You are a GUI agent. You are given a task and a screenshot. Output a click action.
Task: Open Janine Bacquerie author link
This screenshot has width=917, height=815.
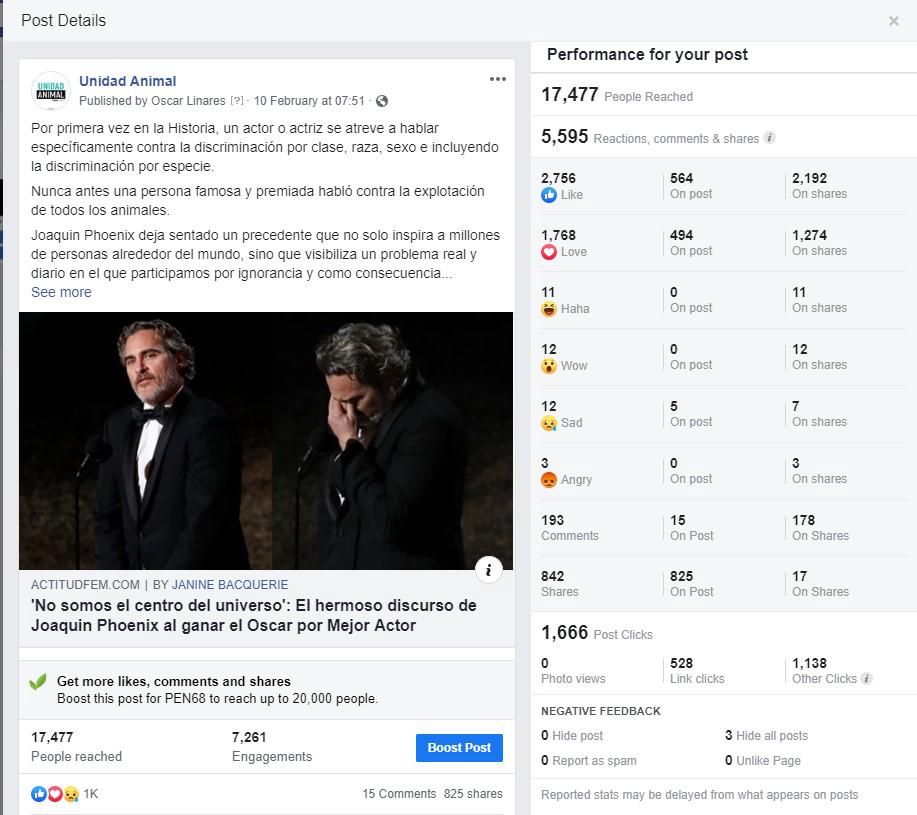tap(230, 585)
